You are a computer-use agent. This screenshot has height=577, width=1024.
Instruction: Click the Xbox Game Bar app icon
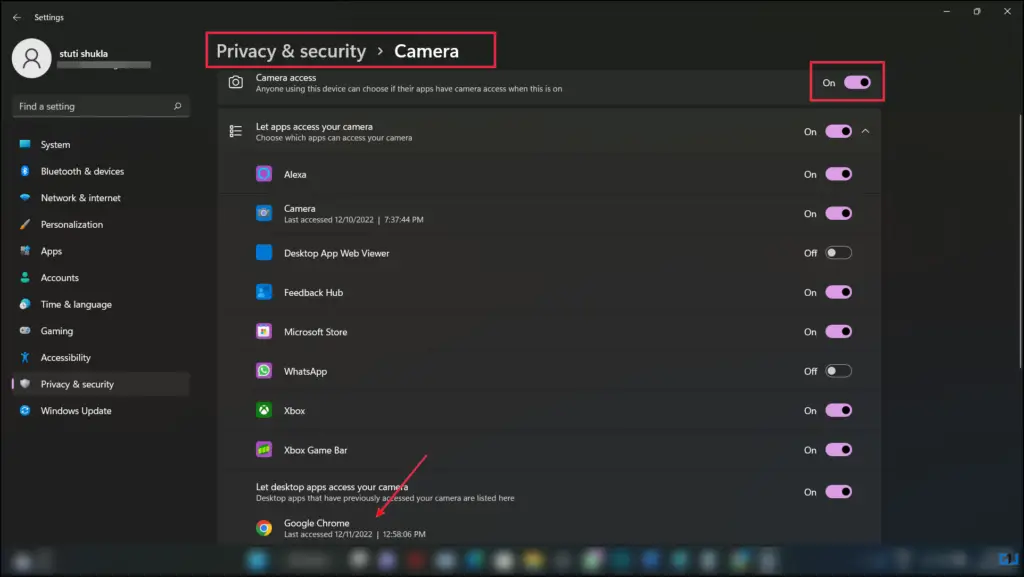(264, 450)
